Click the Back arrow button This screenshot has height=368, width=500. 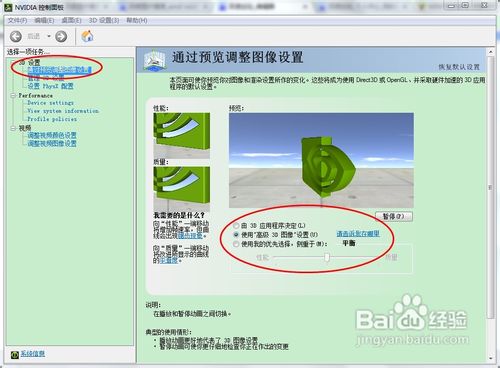pyautogui.click(x=16, y=36)
